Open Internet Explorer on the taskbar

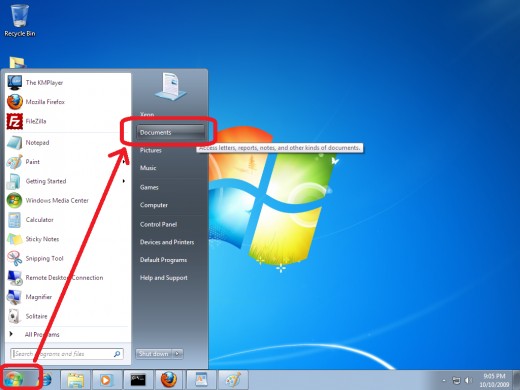[47, 379]
